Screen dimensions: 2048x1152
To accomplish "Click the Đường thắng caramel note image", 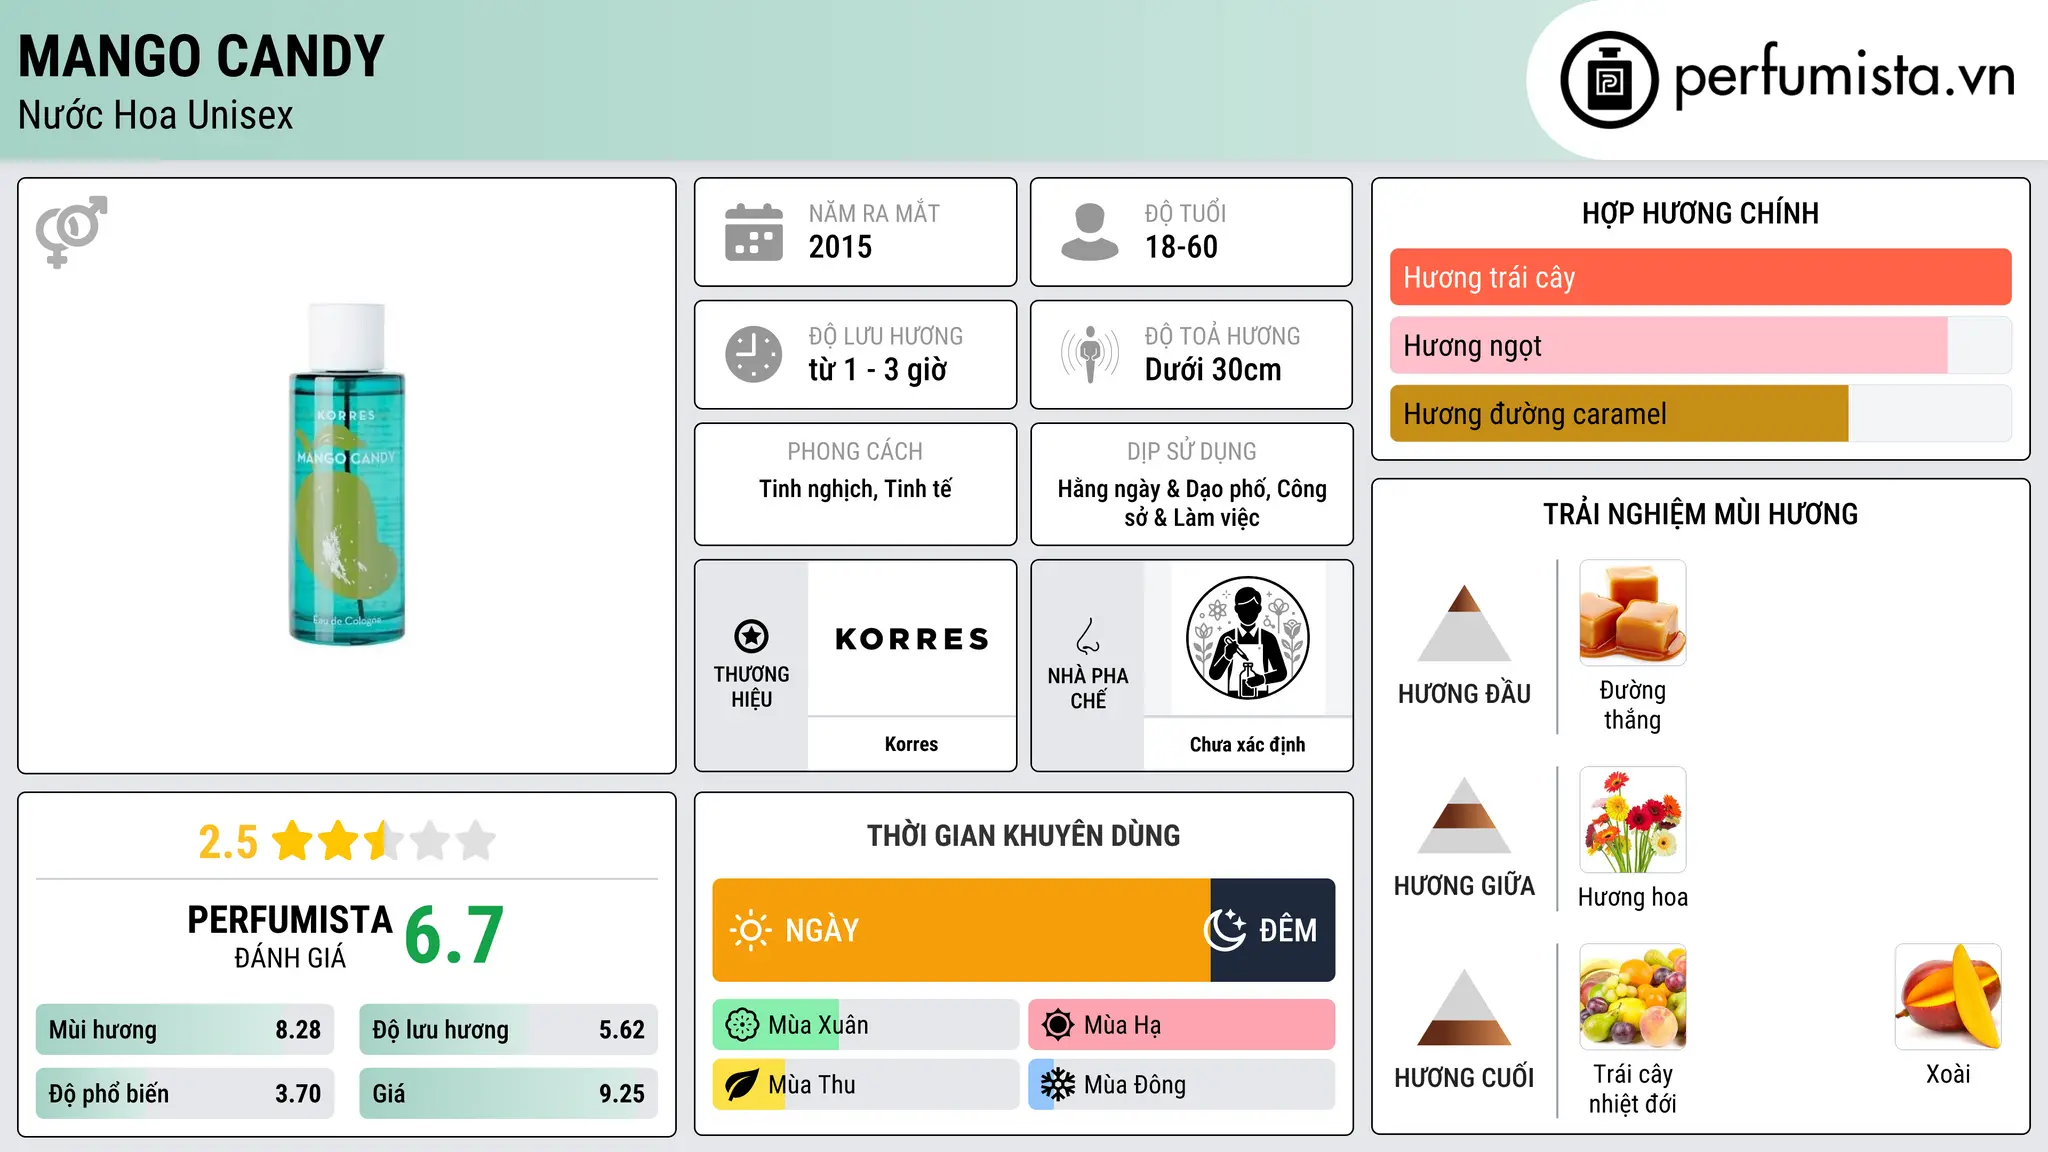I will point(1632,613).
